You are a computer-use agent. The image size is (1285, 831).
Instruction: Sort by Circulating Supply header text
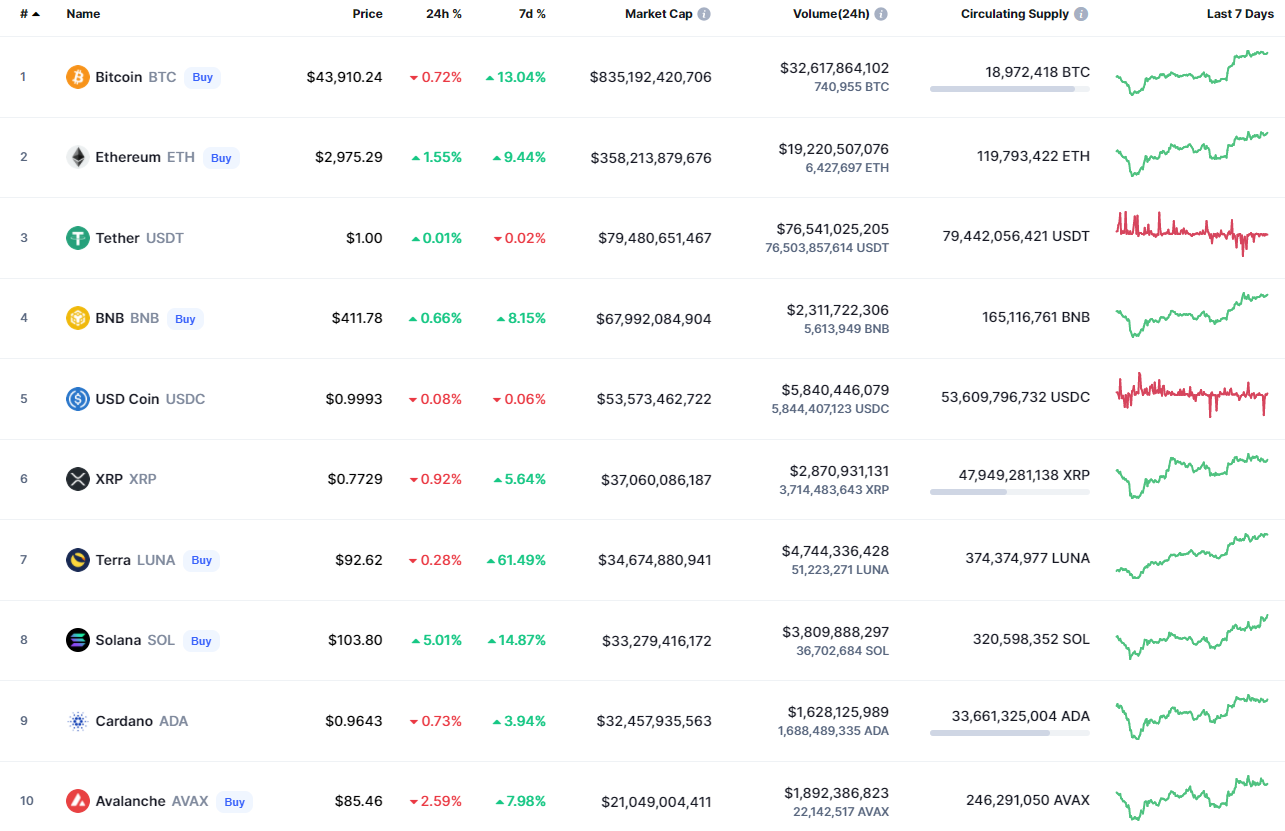1015,14
